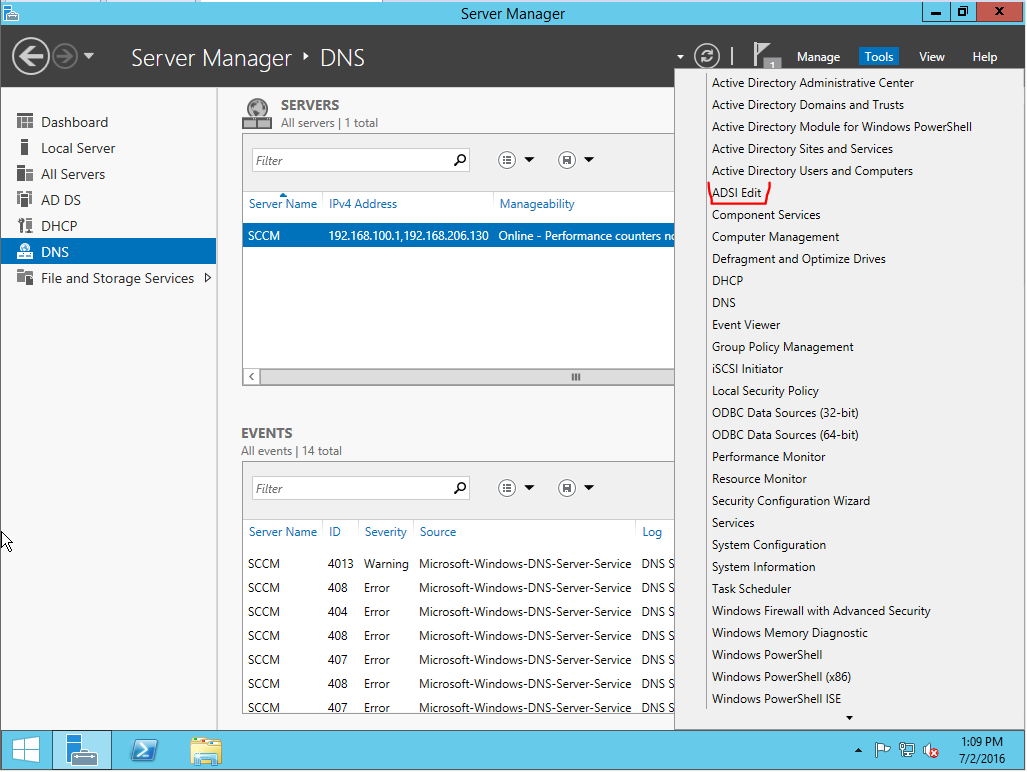Expand Servers saved queries dropdown arrow

tap(589, 160)
